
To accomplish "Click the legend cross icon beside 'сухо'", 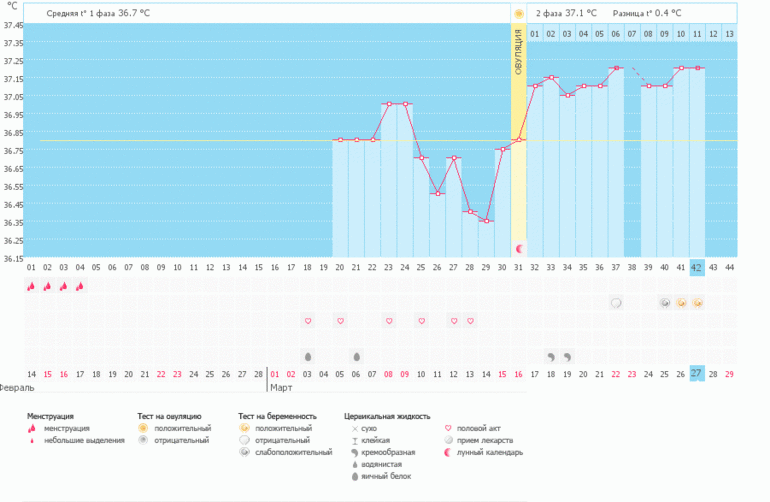I will click(x=355, y=429).
